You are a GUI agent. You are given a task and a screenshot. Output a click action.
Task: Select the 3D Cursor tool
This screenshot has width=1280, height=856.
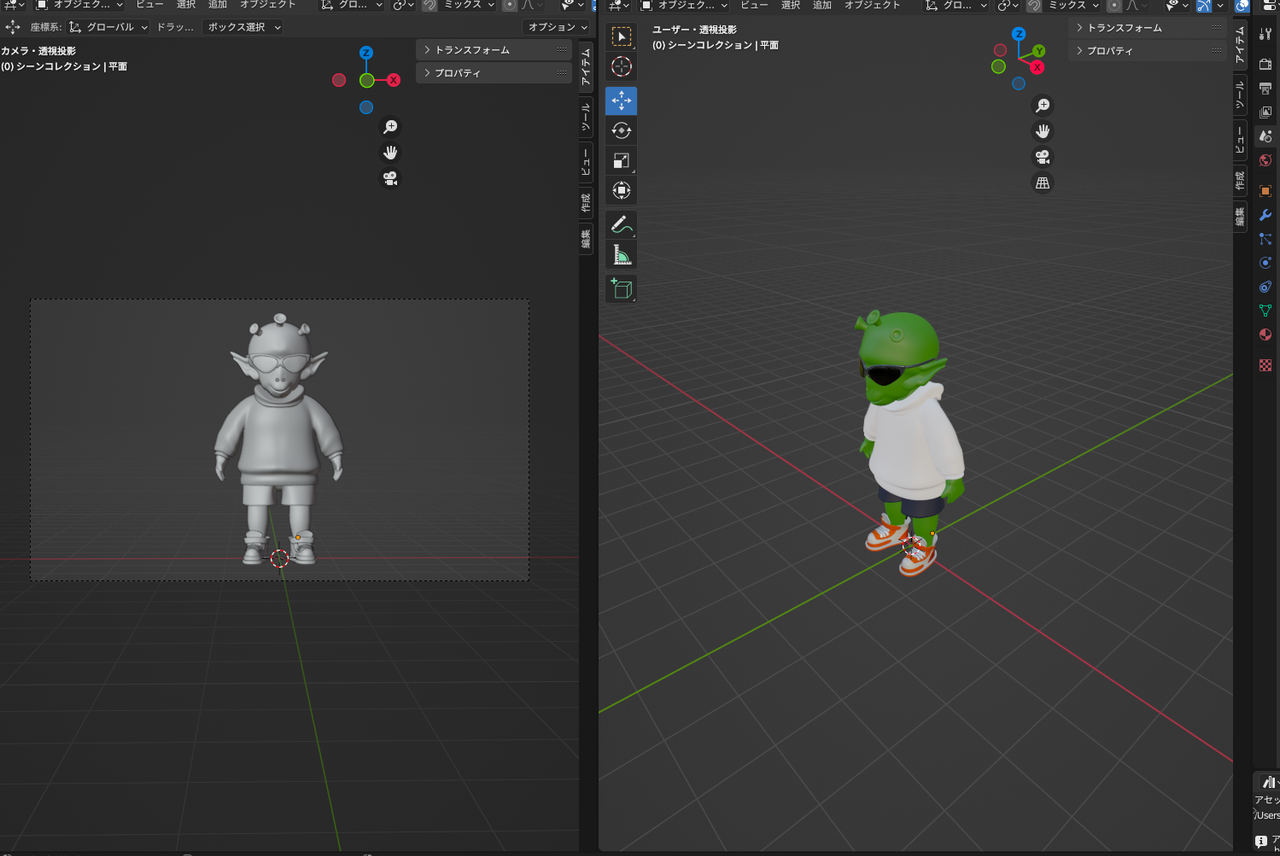pos(621,67)
